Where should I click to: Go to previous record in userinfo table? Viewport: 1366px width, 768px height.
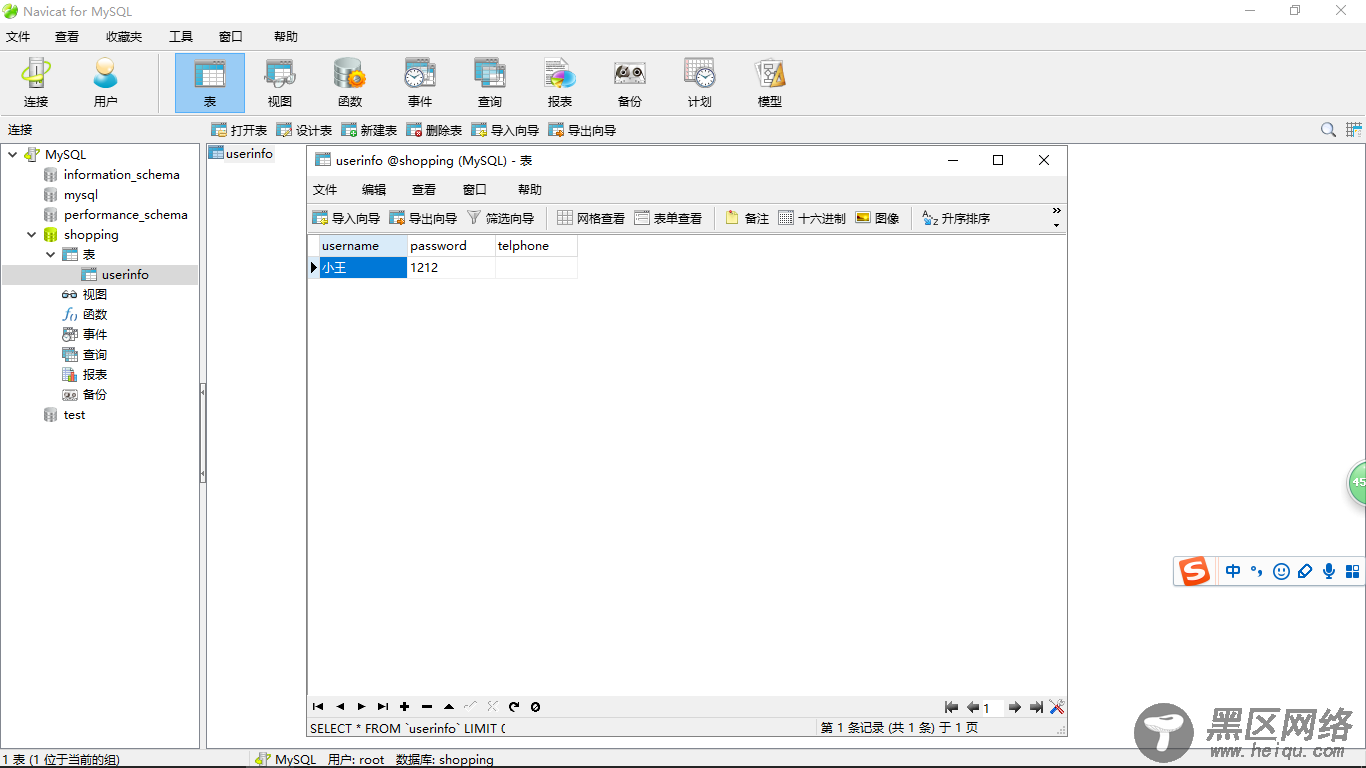point(340,707)
